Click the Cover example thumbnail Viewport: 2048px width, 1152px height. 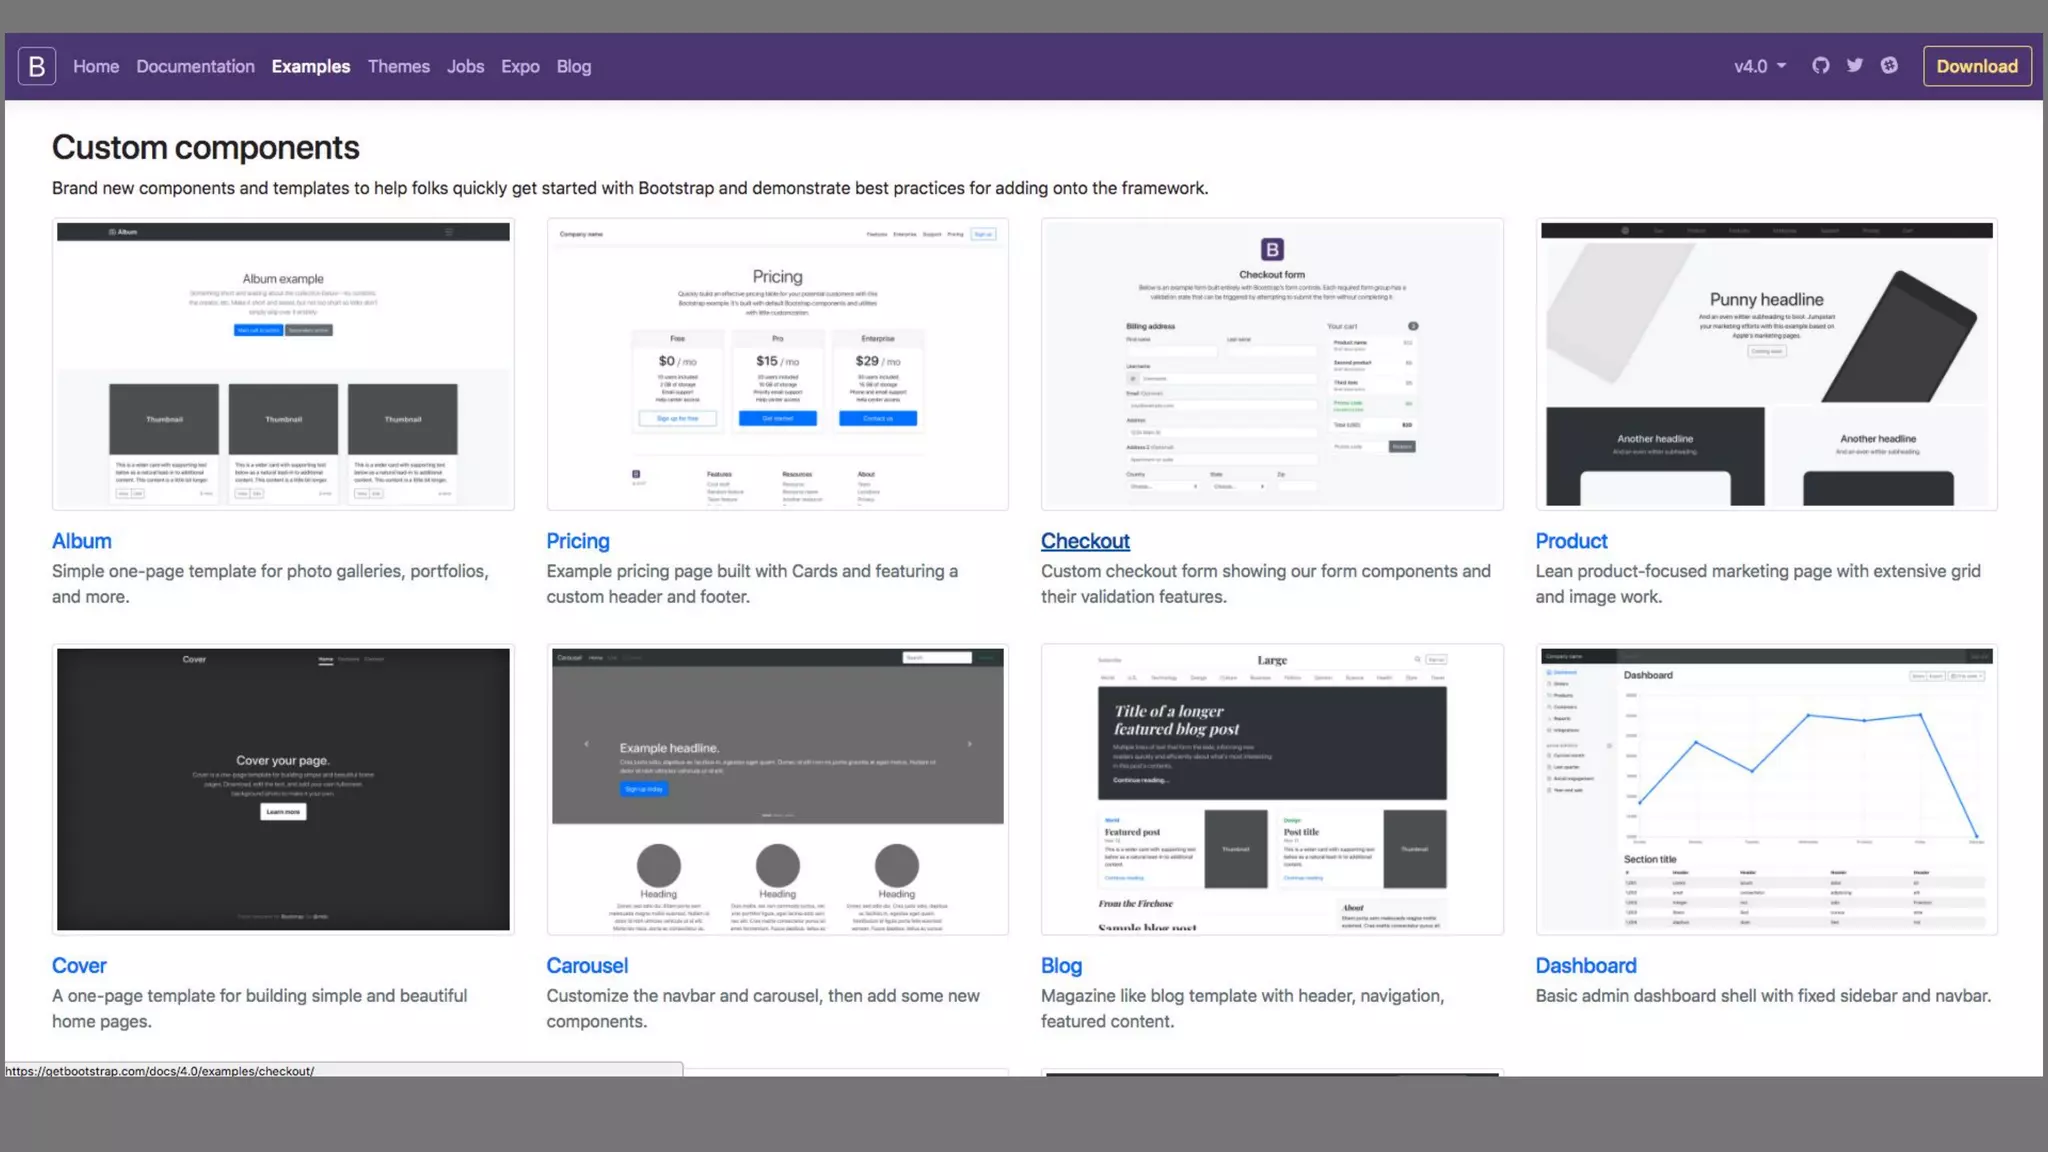coord(283,789)
